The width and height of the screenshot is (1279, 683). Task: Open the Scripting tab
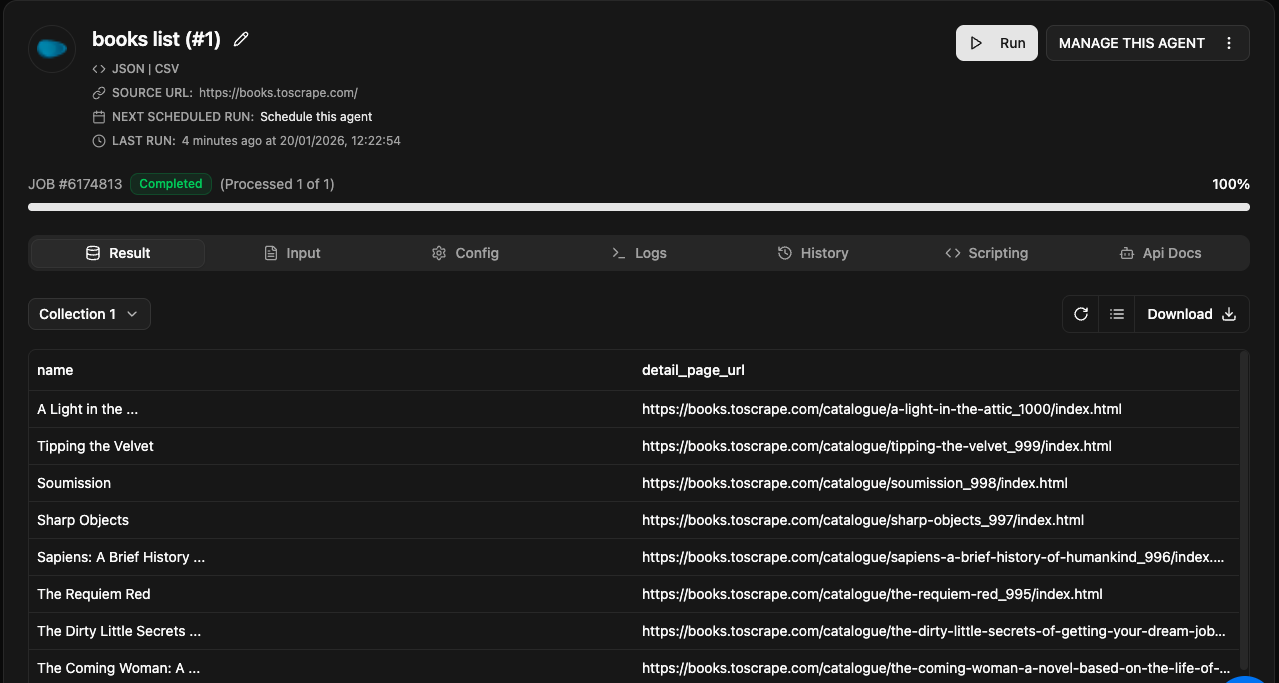986,253
